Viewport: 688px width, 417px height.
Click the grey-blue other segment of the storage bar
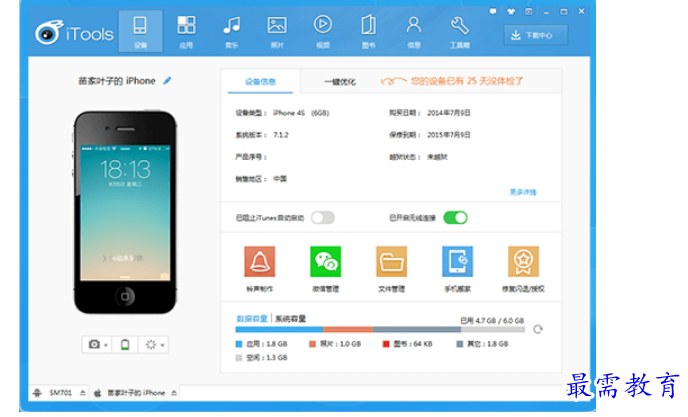point(417,329)
